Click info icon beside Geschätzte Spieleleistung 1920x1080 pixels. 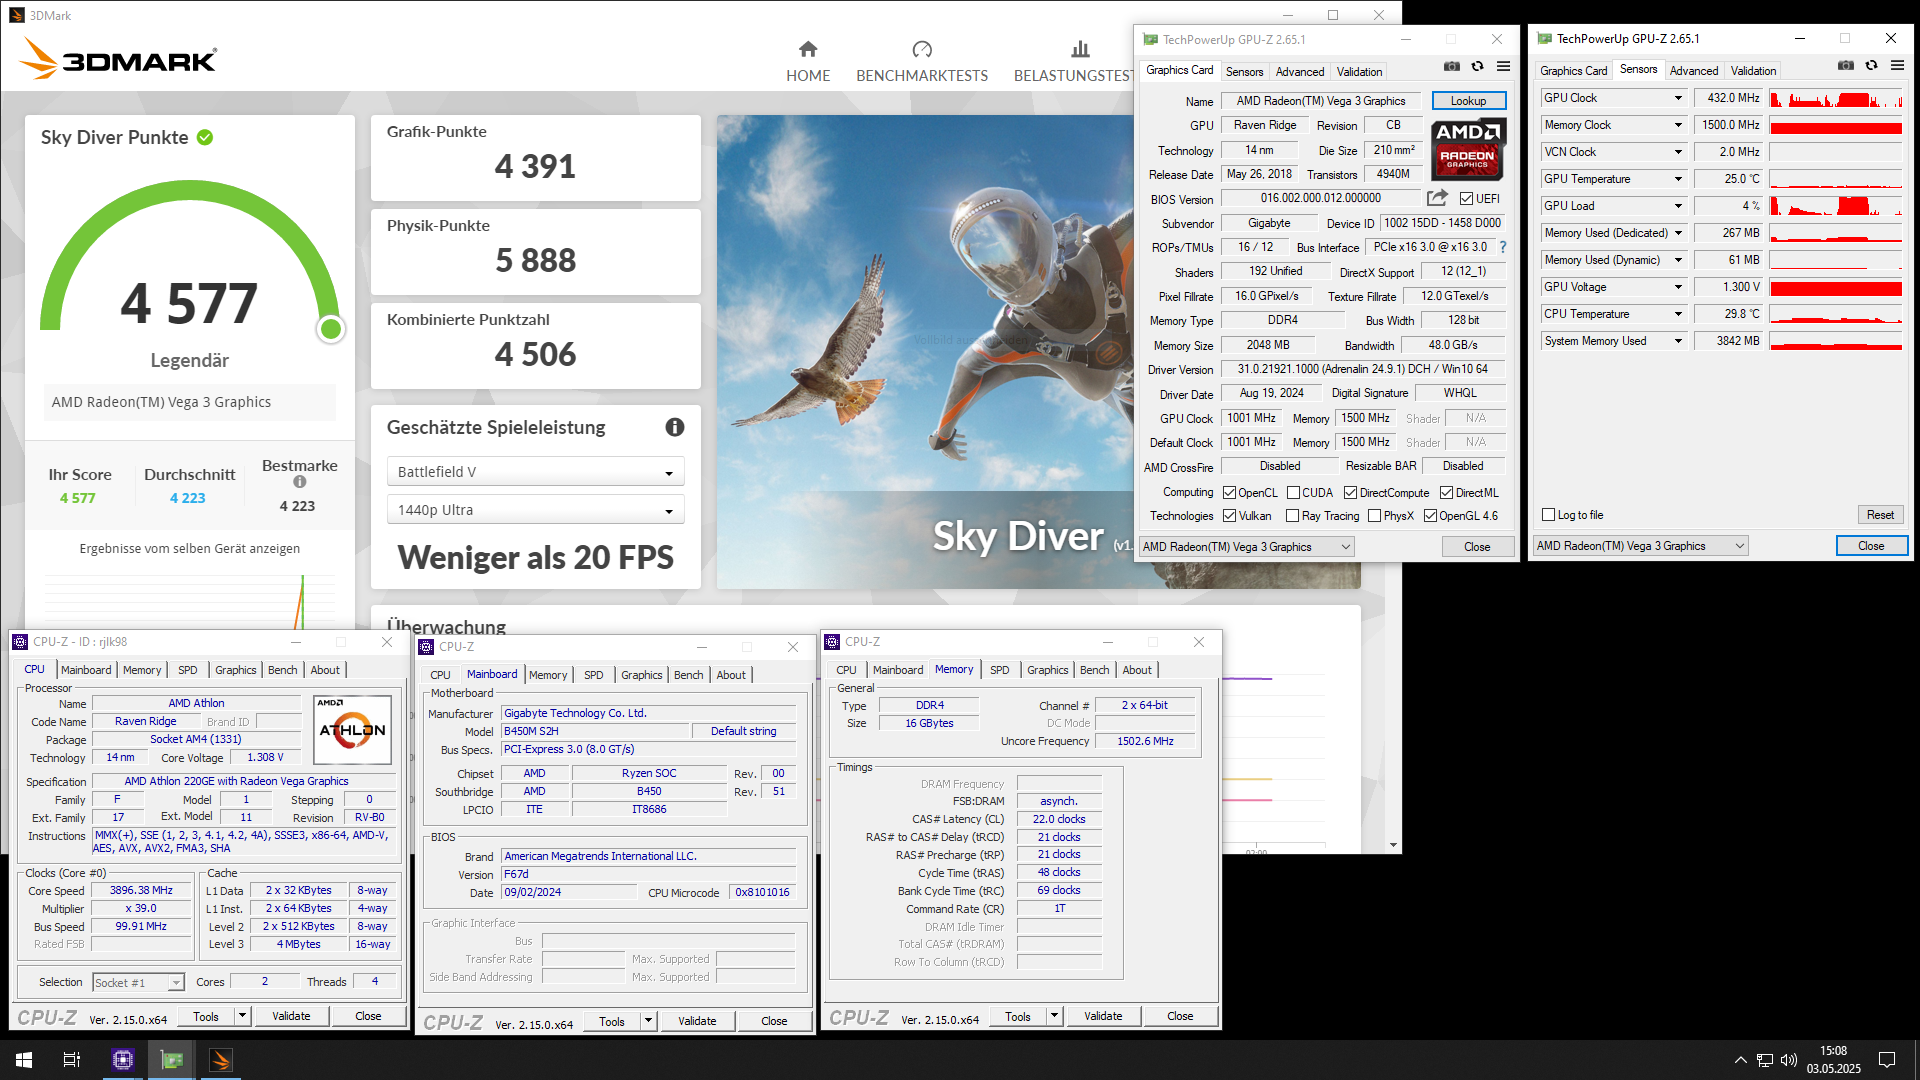click(675, 427)
